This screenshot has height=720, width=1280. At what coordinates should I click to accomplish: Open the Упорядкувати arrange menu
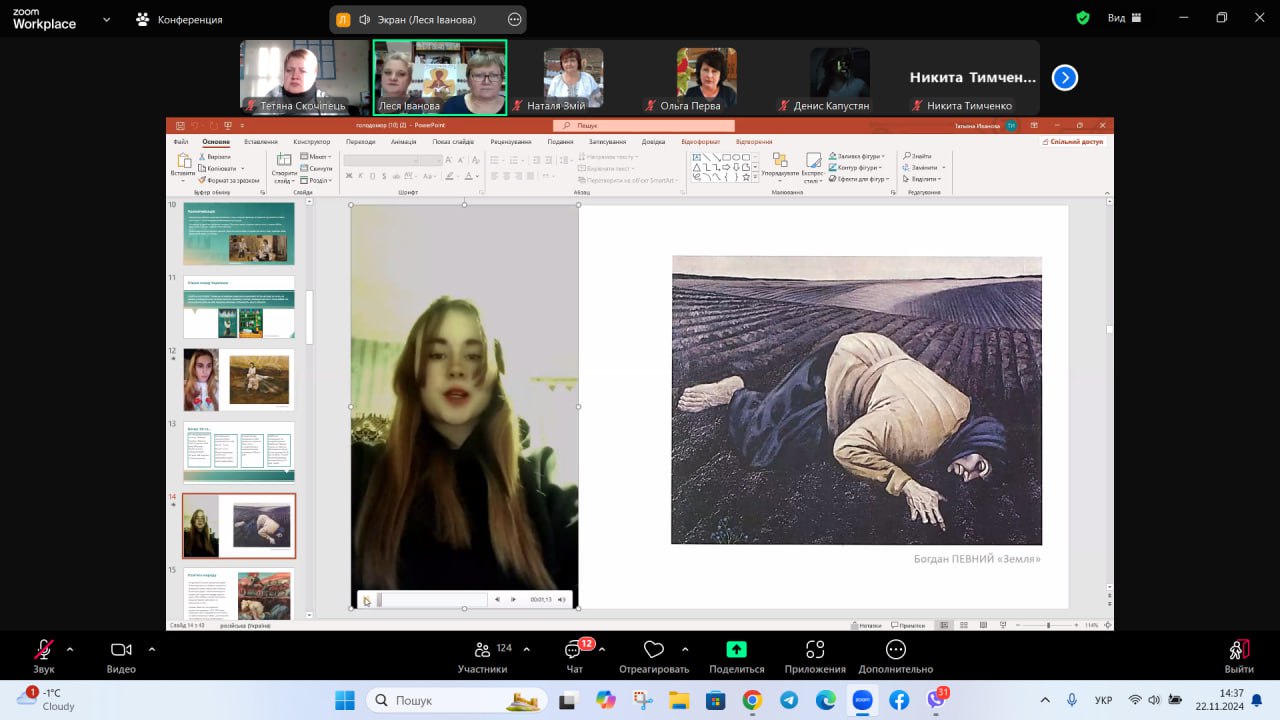[780, 168]
